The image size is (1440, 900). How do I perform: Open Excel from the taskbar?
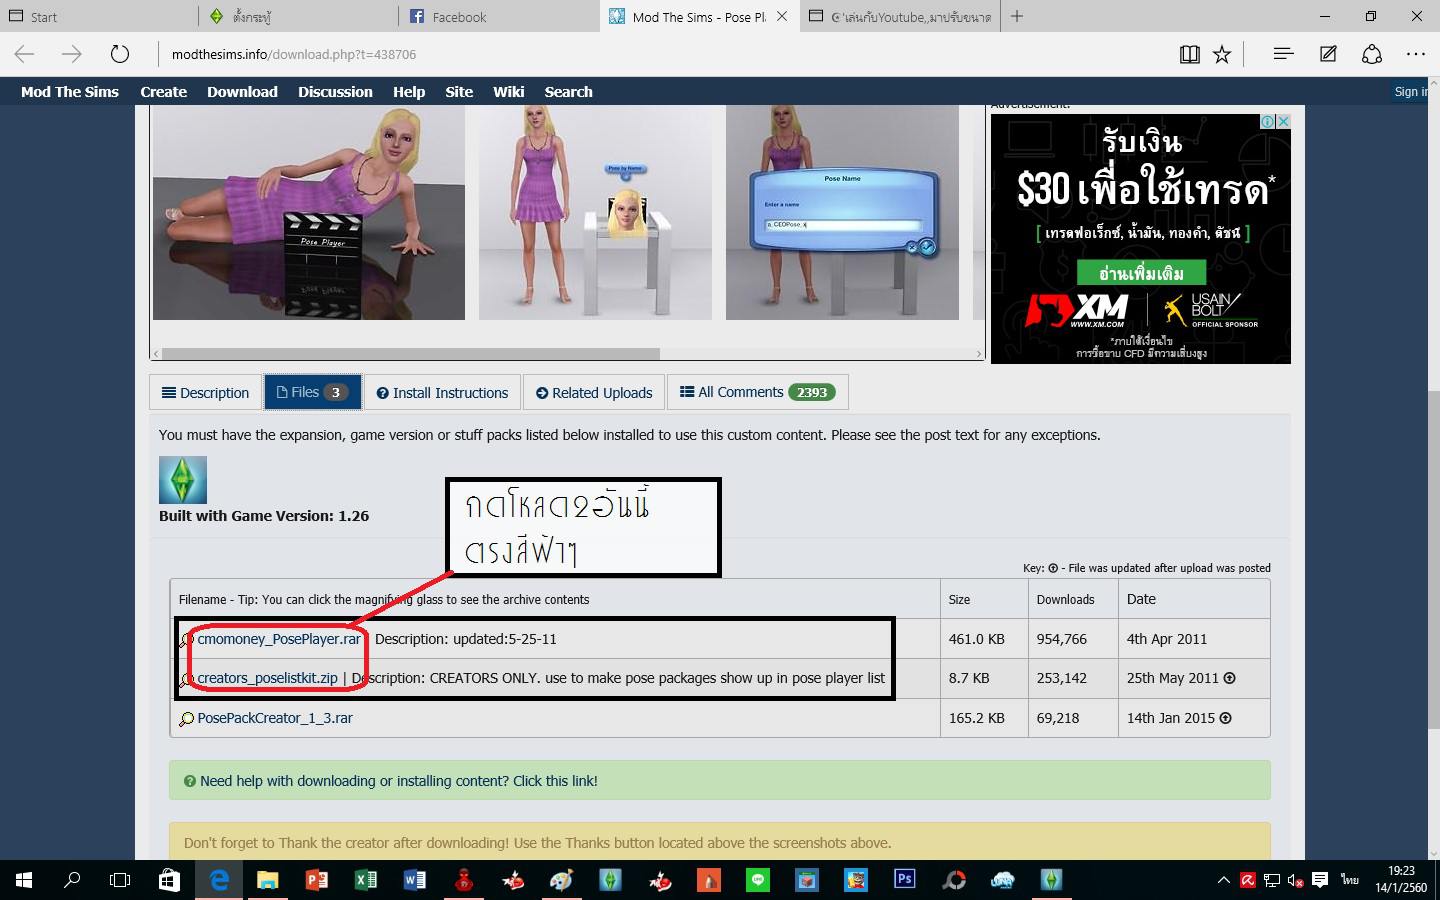[365, 880]
